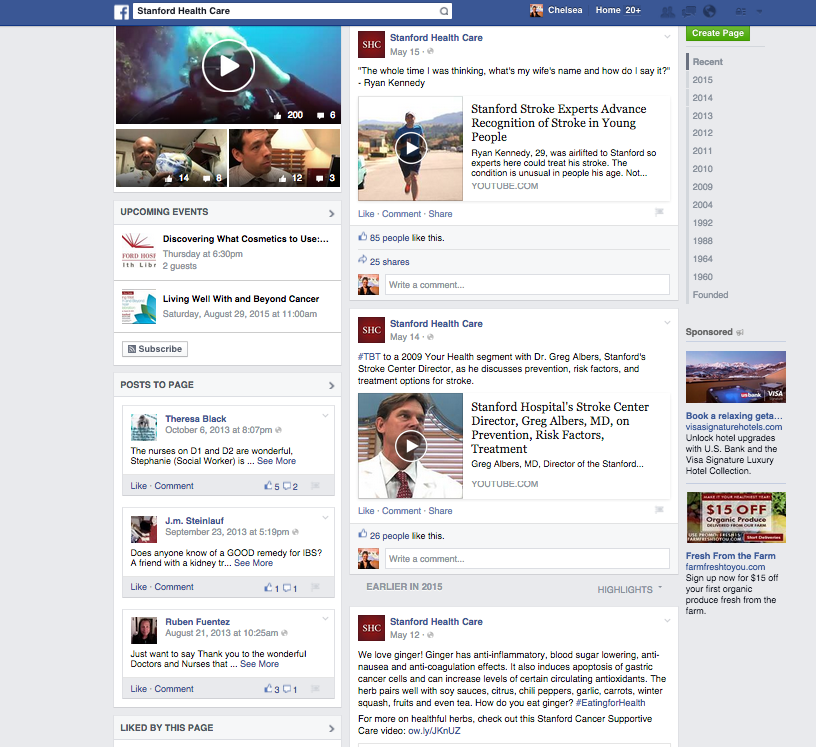Image resolution: width=816 pixels, height=747 pixels.
Task: Expand the Posts to Page section arrow
Action: coord(332,385)
